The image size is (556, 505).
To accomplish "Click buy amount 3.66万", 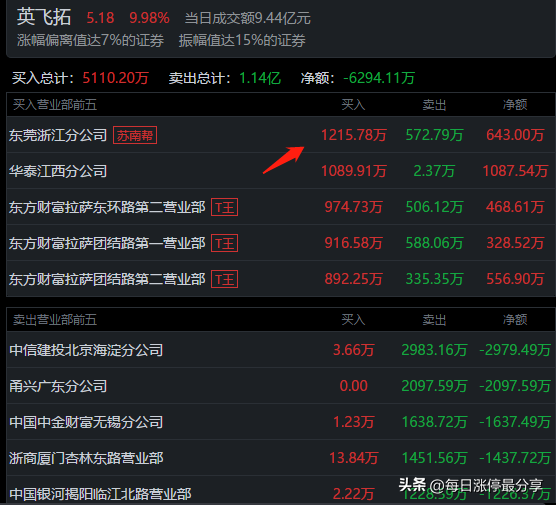I will [354, 350].
